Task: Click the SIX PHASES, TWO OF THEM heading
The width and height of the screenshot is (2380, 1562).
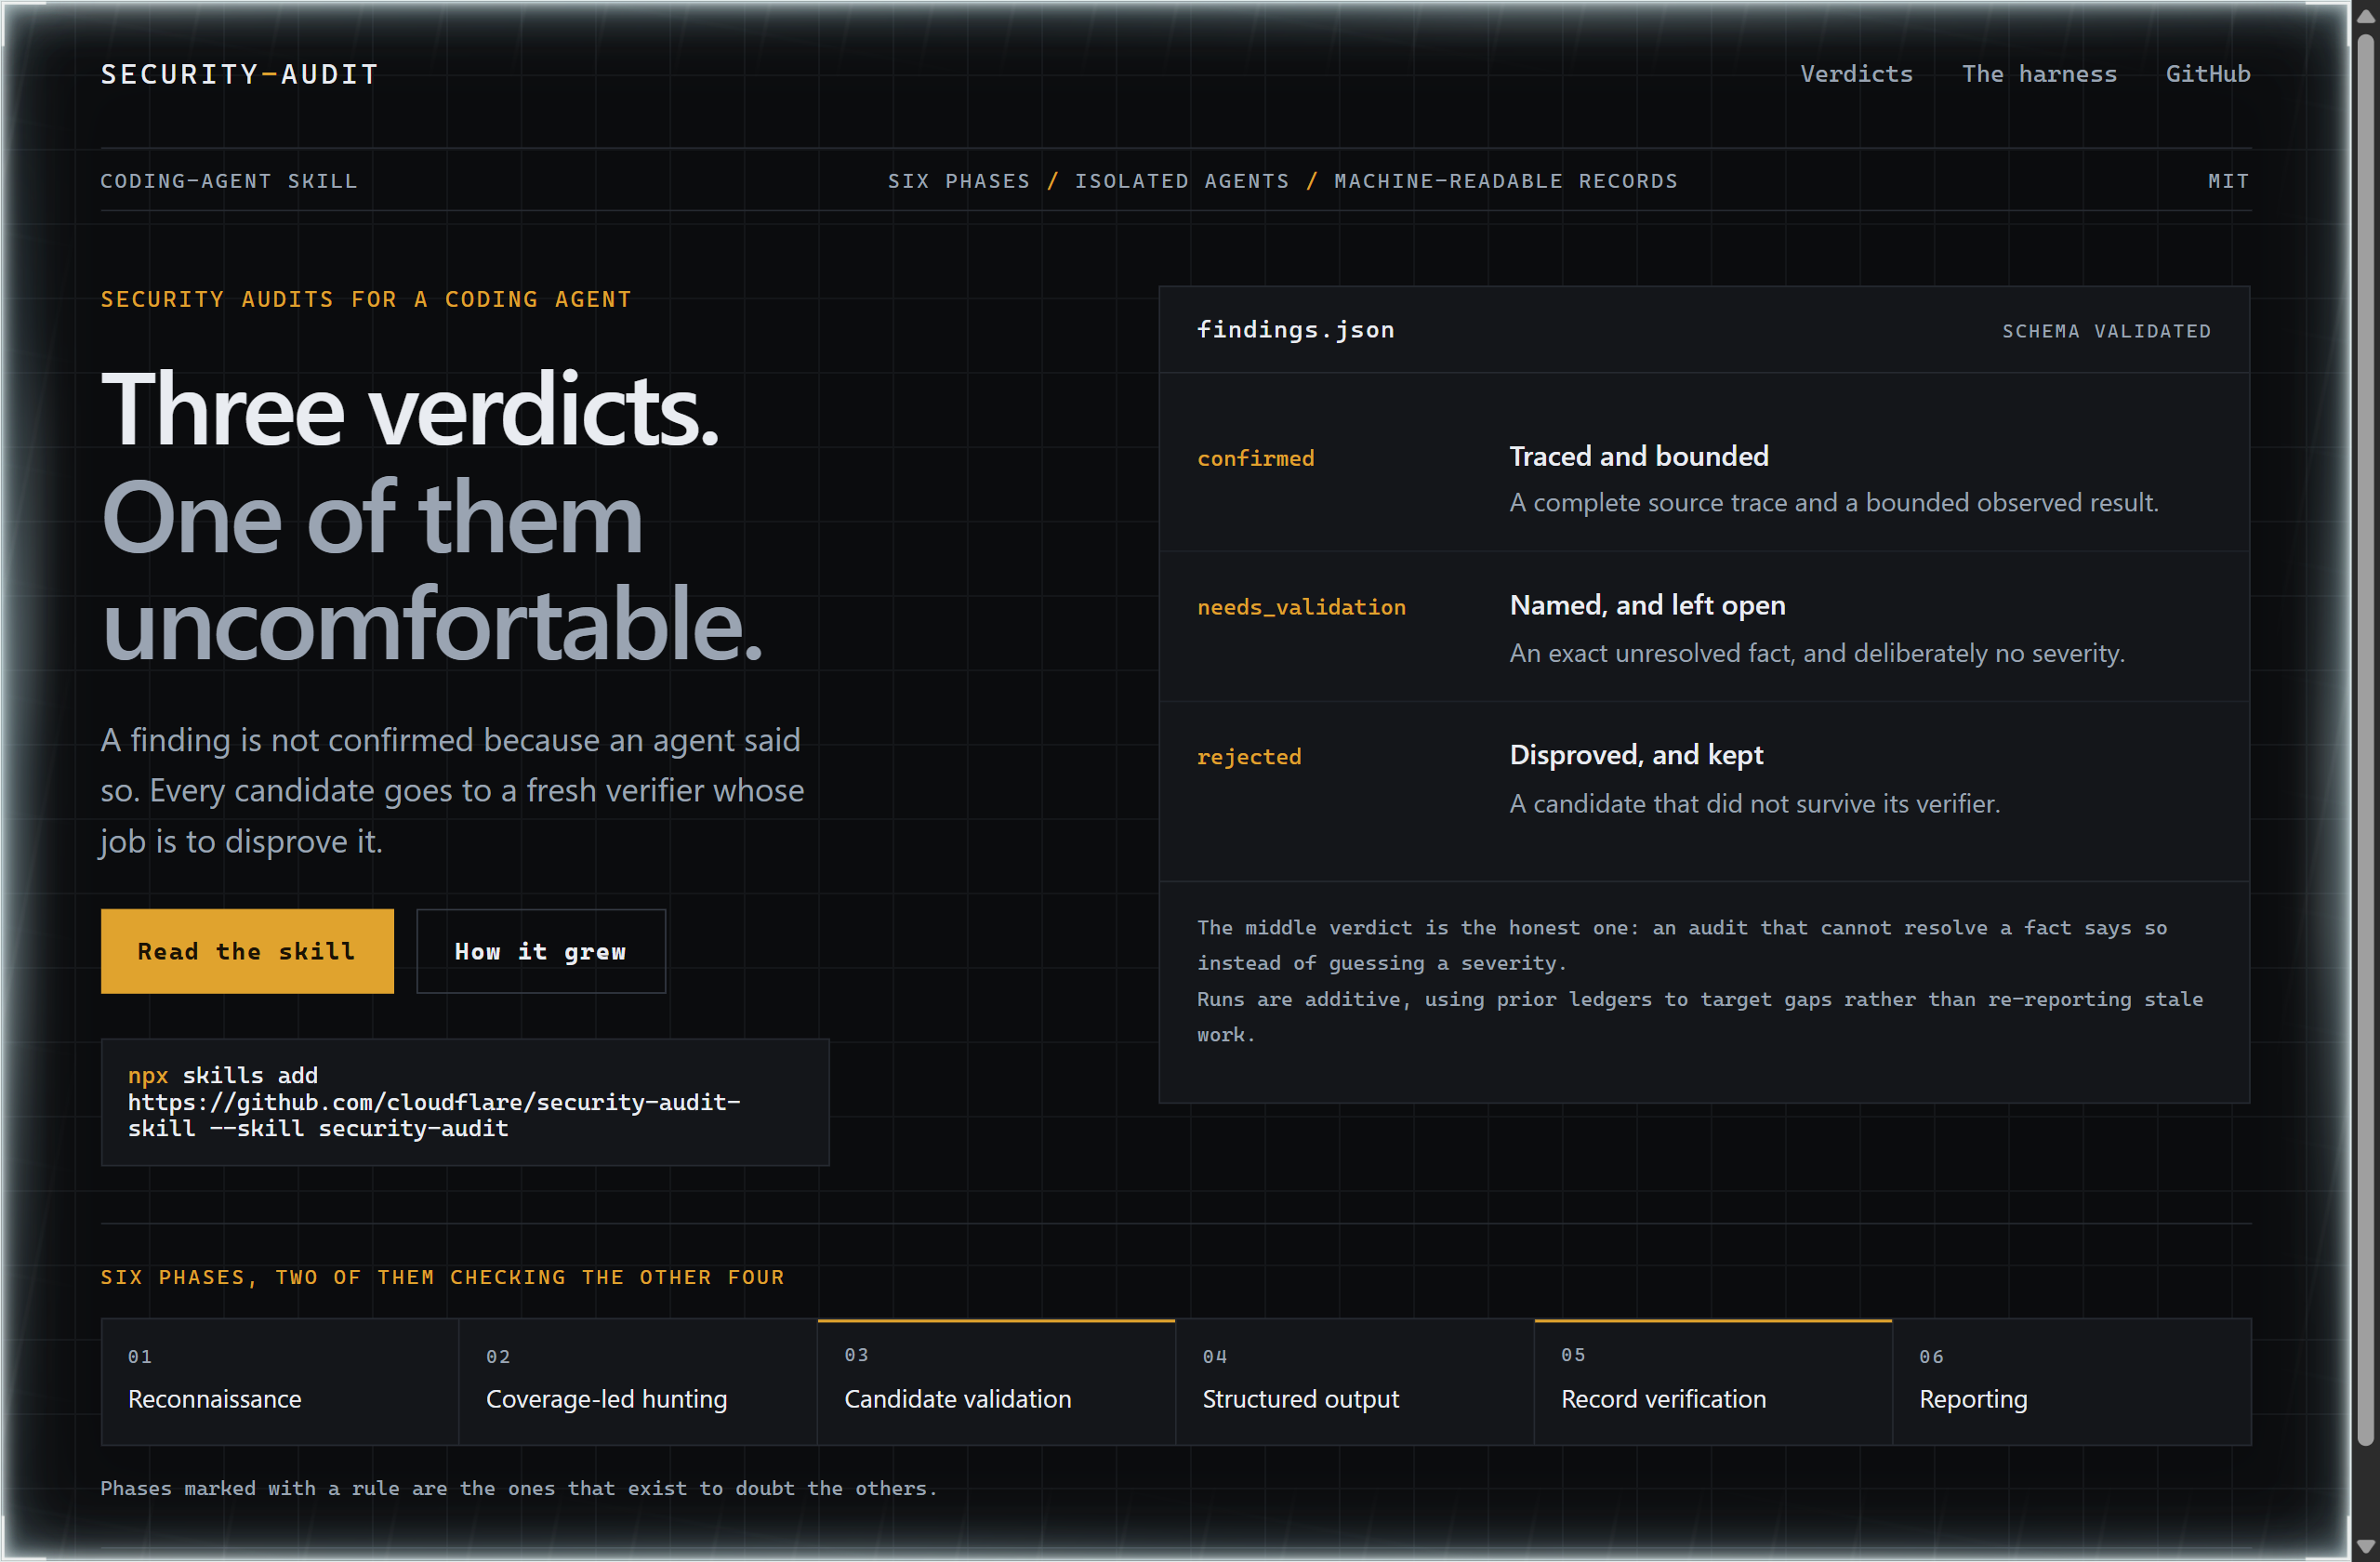Action: 443,1277
